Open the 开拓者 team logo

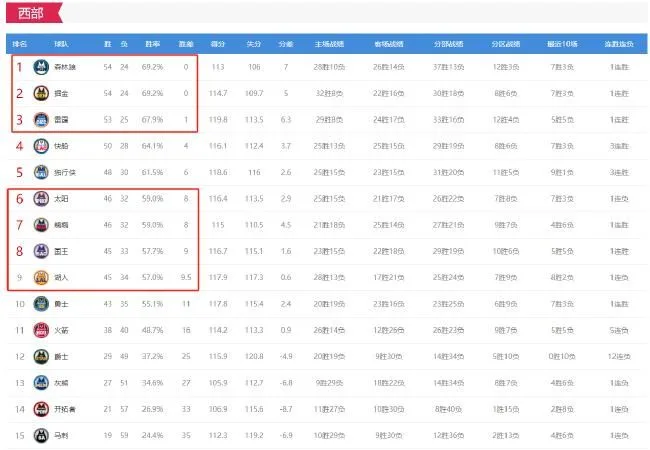click(x=41, y=409)
